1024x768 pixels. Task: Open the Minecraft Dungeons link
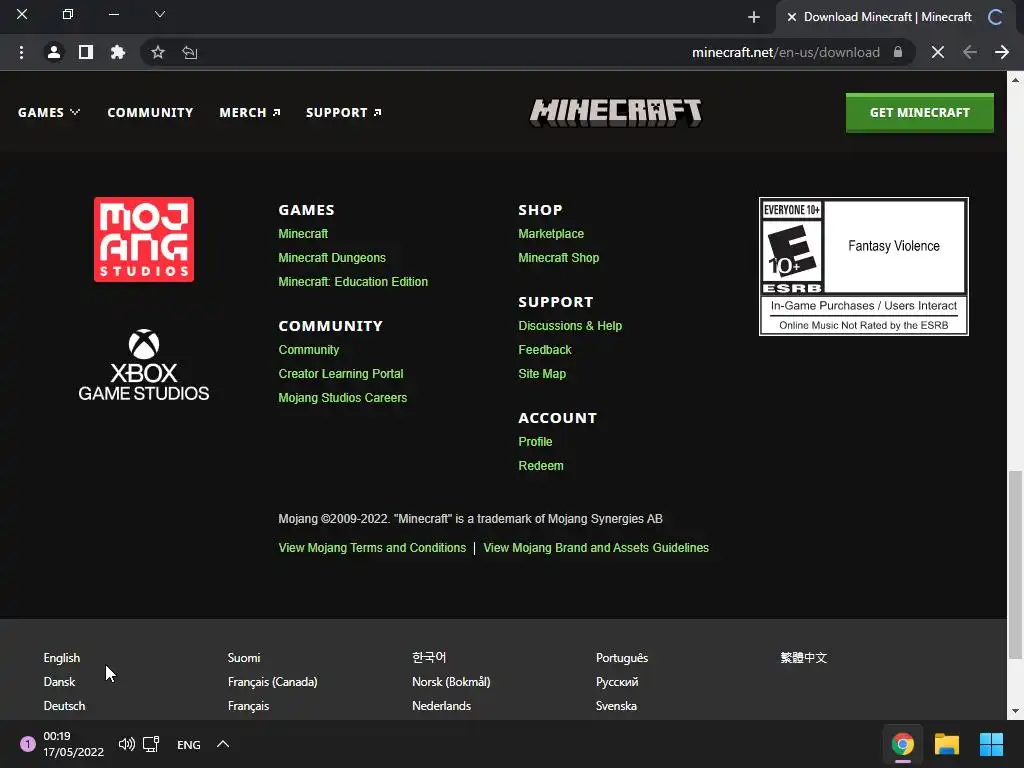[x=332, y=258]
